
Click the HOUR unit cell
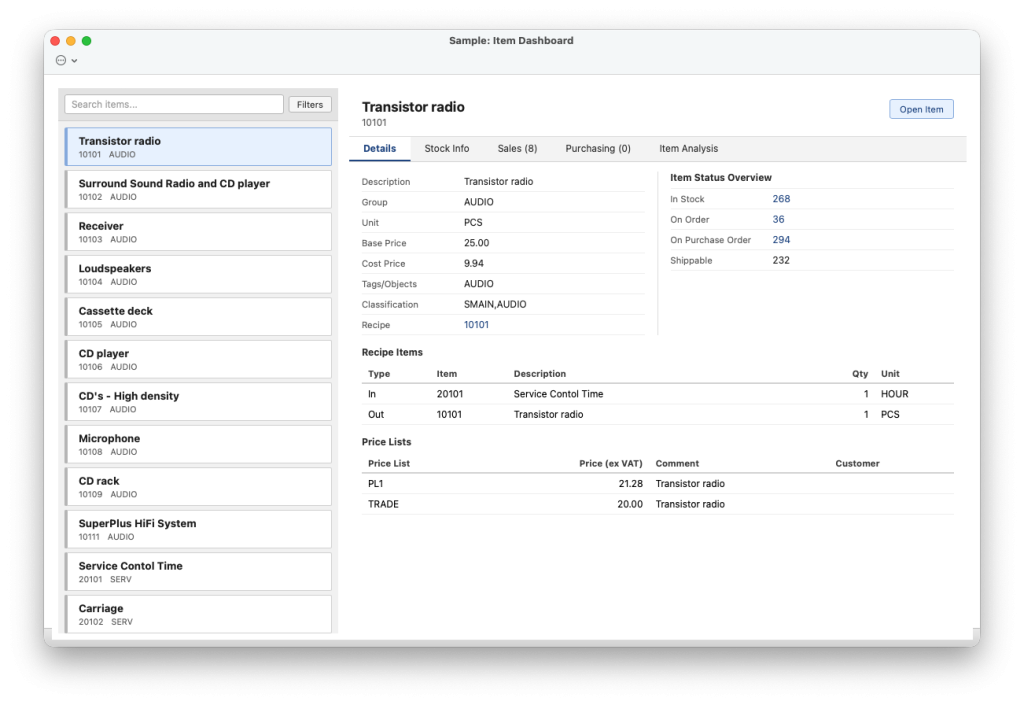pos(895,394)
